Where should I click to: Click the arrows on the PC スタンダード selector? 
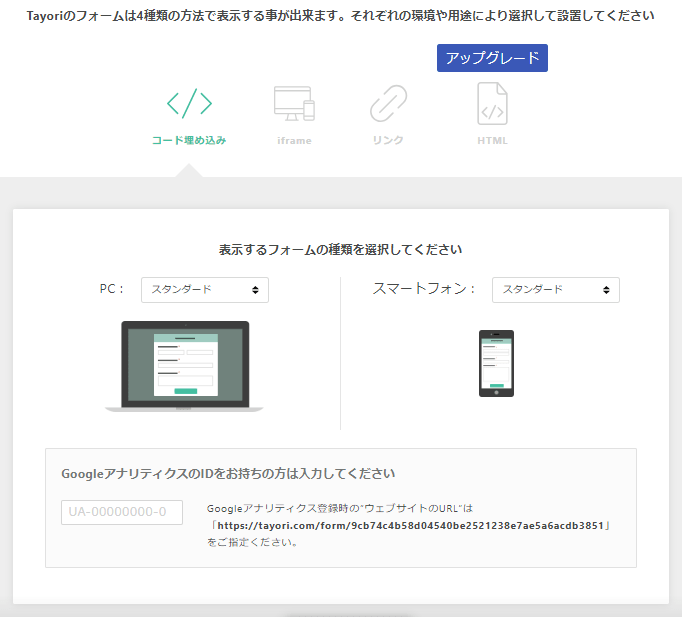coord(256,290)
